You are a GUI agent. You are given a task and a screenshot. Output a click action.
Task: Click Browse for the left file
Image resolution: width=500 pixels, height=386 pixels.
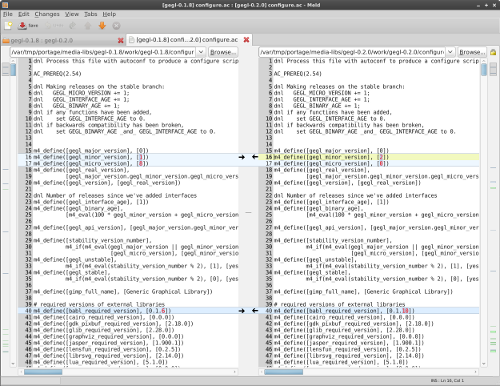(223, 52)
